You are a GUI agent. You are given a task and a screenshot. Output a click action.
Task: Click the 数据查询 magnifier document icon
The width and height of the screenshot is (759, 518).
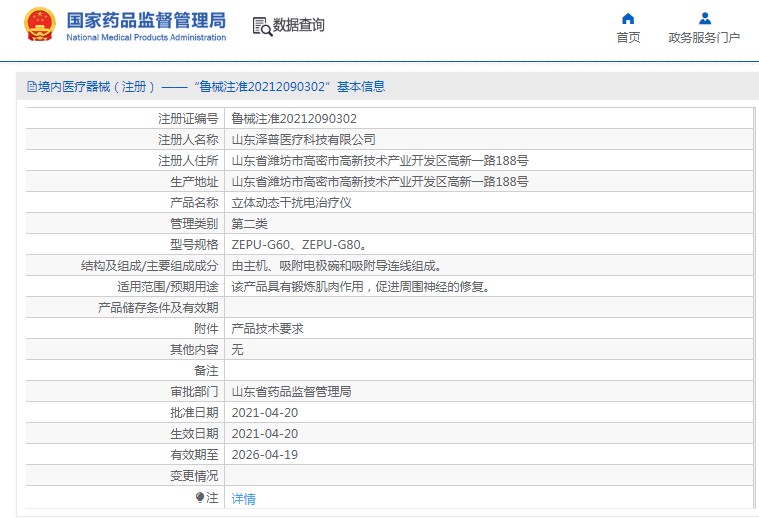(262, 27)
